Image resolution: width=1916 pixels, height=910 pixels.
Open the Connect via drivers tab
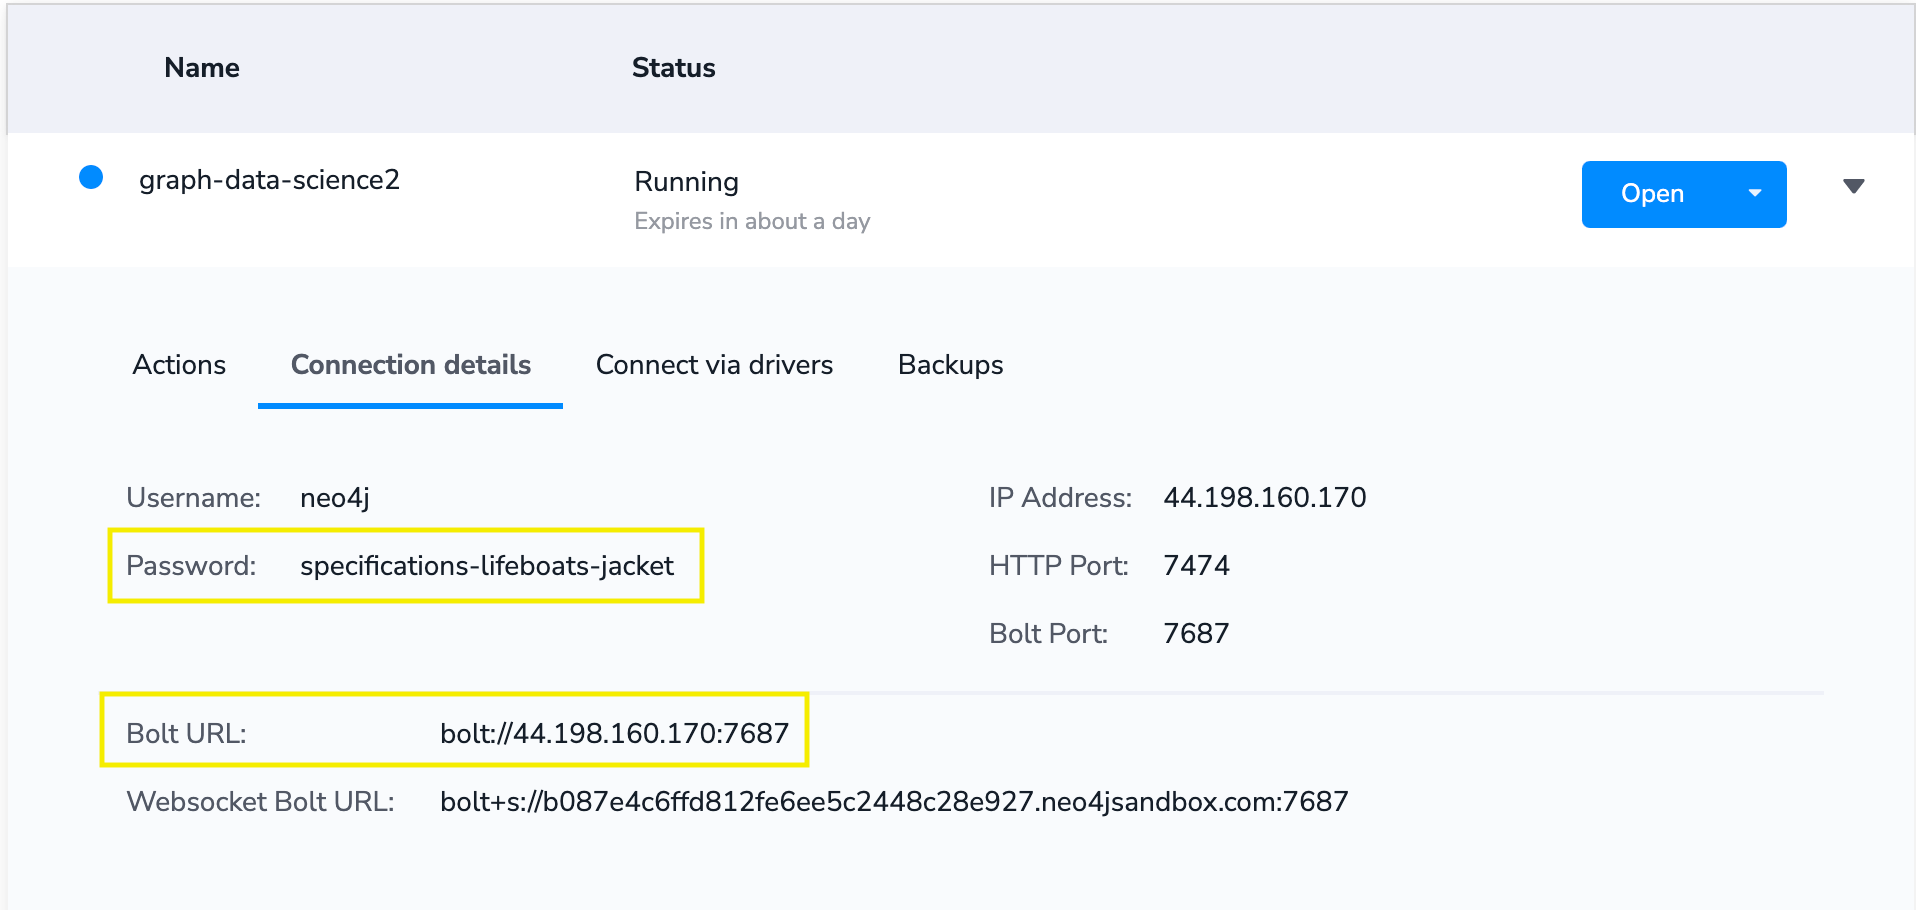click(714, 365)
